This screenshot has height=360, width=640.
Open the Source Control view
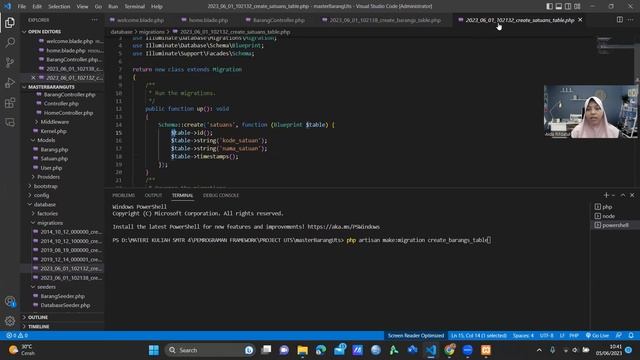pyautogui.click(x=10, y=62)
